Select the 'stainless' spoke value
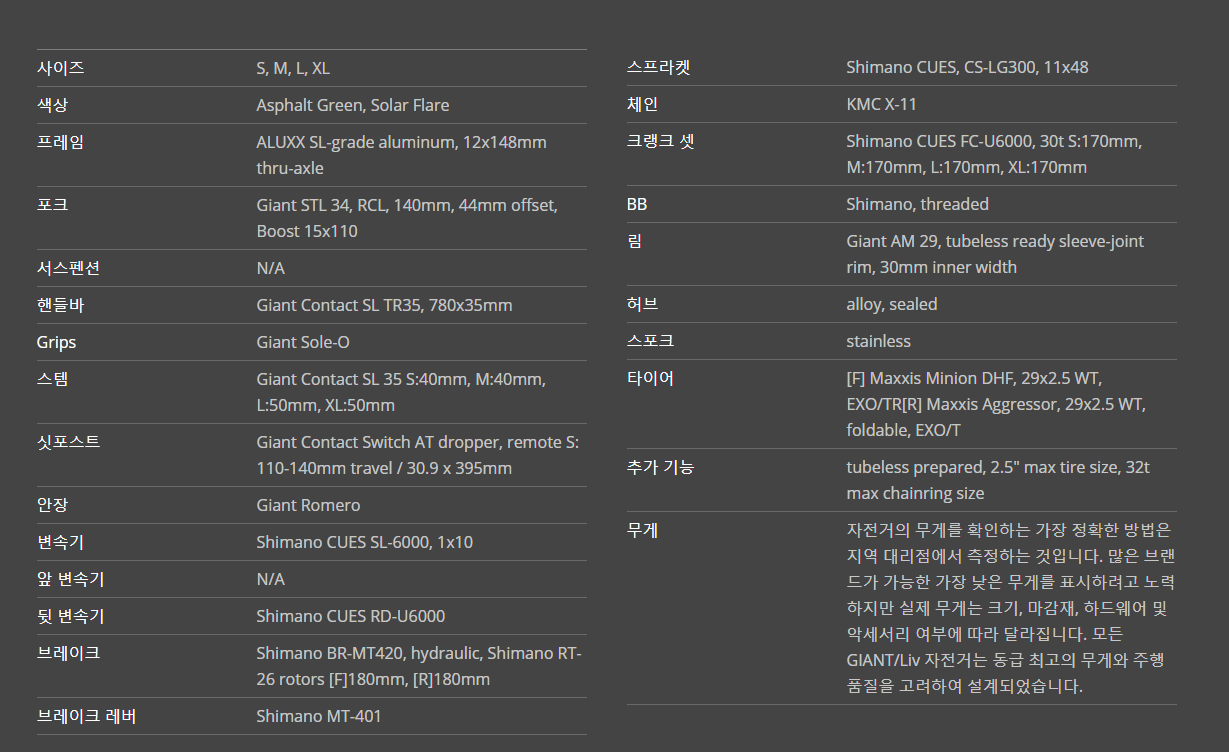 point(878,341)
